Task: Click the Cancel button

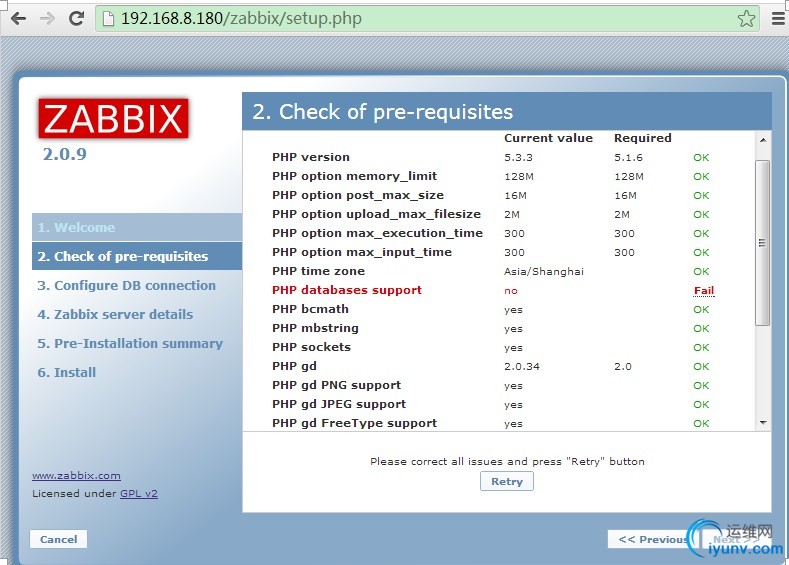Action: [x=58, y=539]
